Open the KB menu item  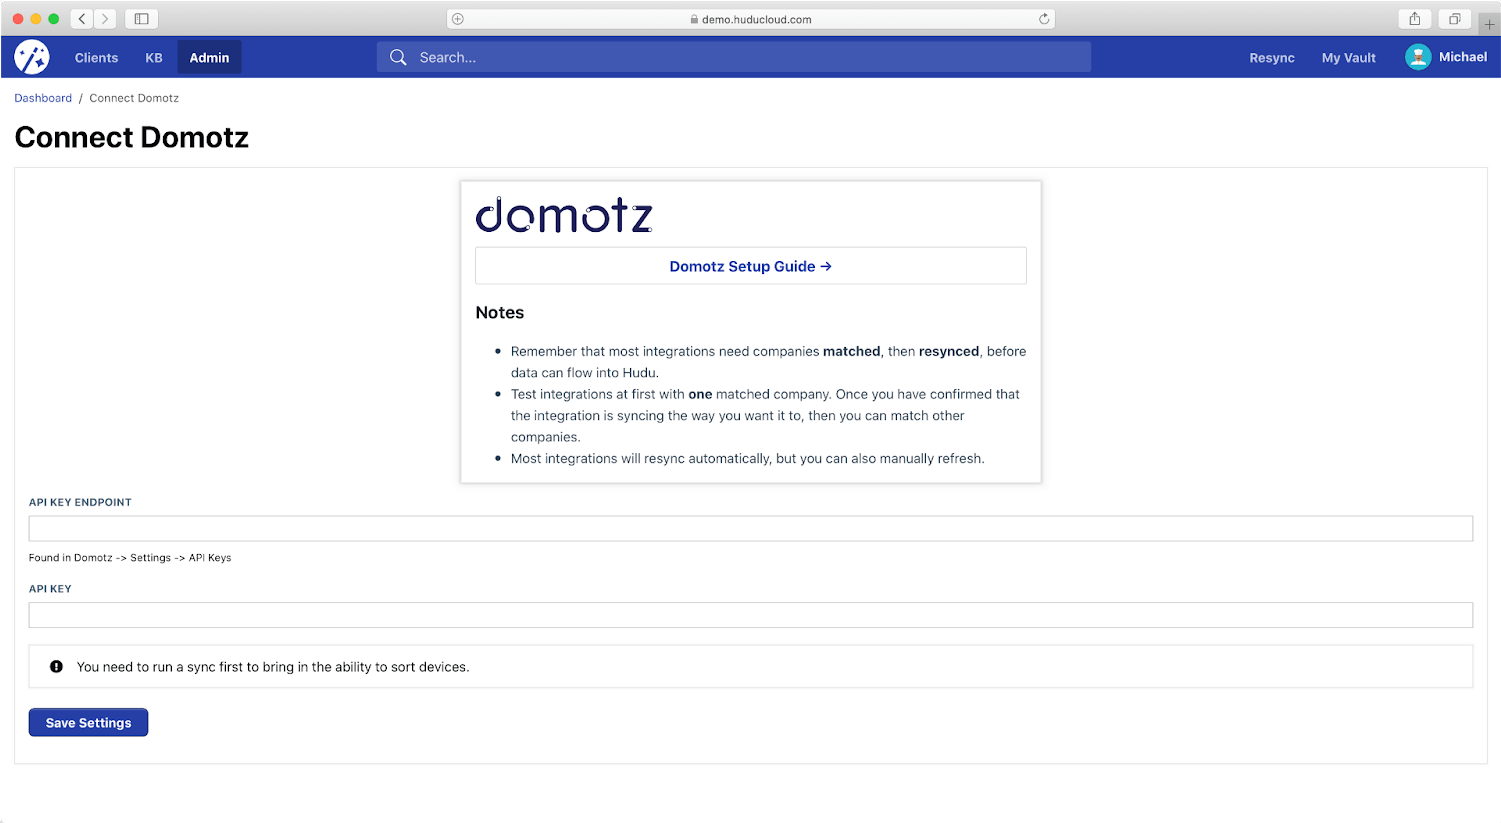click(x=154, y=58)
